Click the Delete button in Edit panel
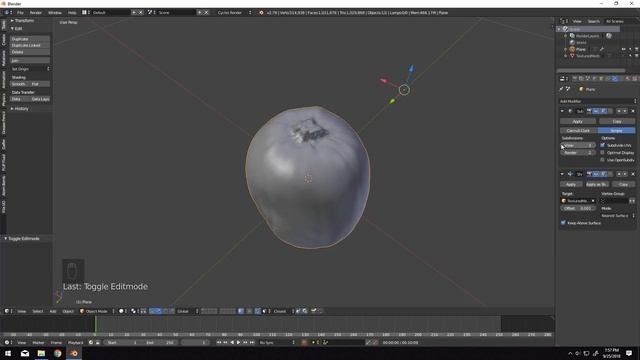This screenshot has width=640, height=360. pyautogui.click(x=30, y=52)
